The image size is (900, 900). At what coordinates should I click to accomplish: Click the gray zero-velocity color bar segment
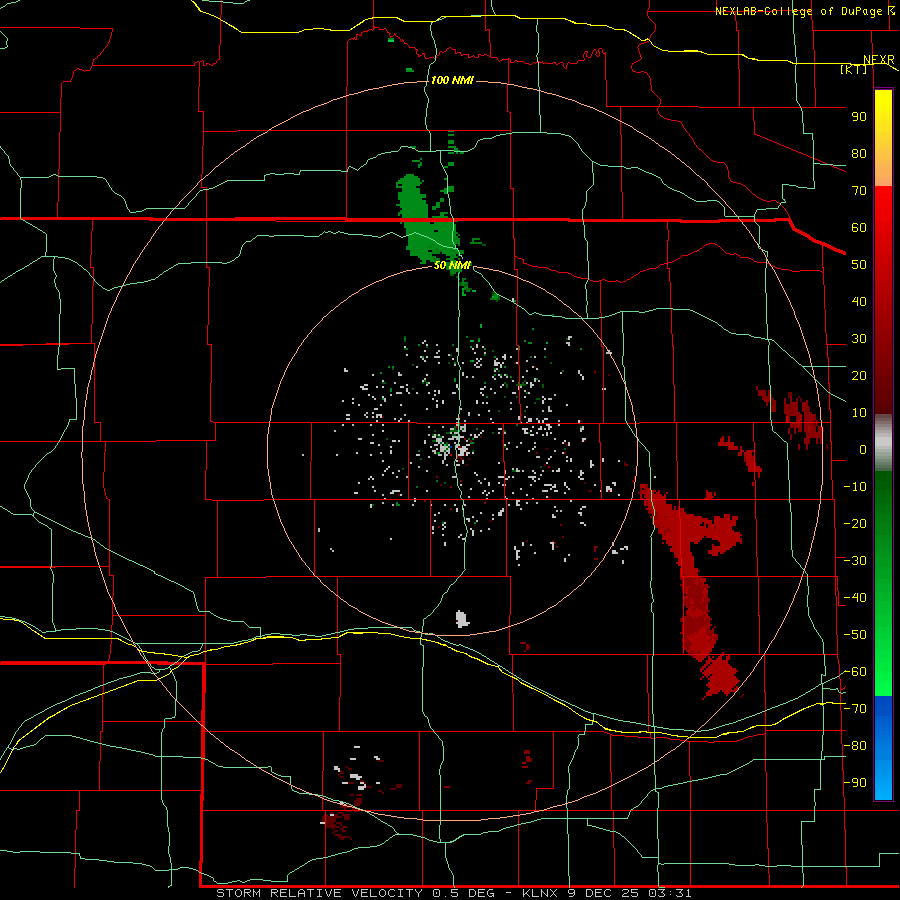[x=883, y=443]
